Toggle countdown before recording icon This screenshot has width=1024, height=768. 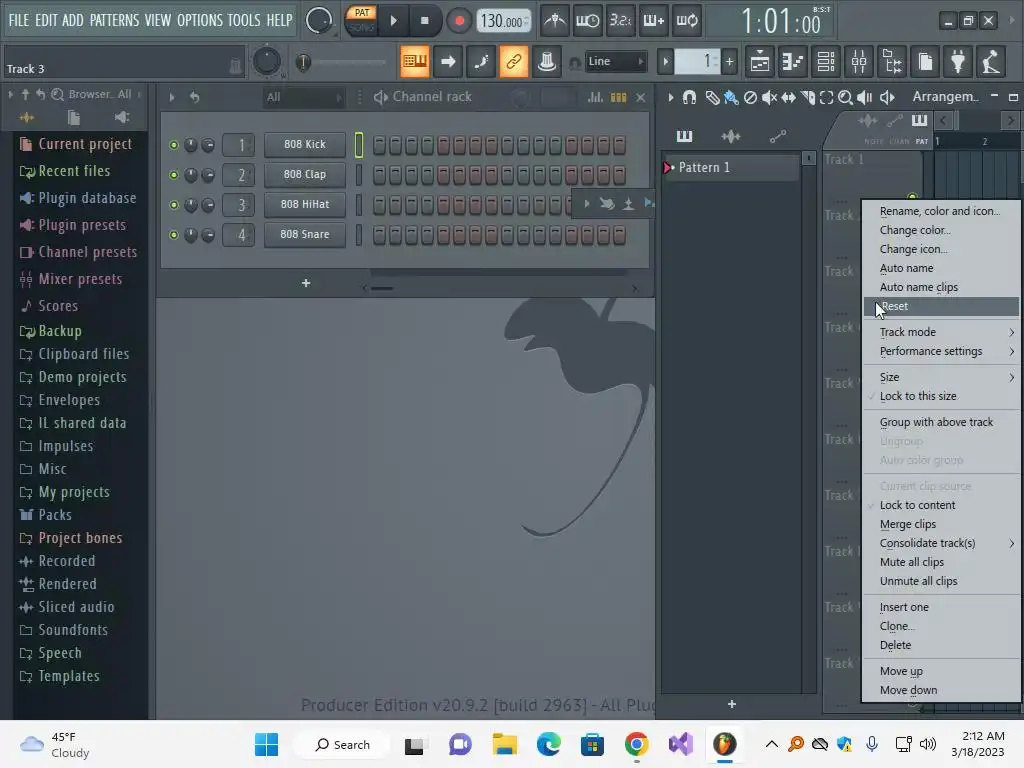pos(620,21)
